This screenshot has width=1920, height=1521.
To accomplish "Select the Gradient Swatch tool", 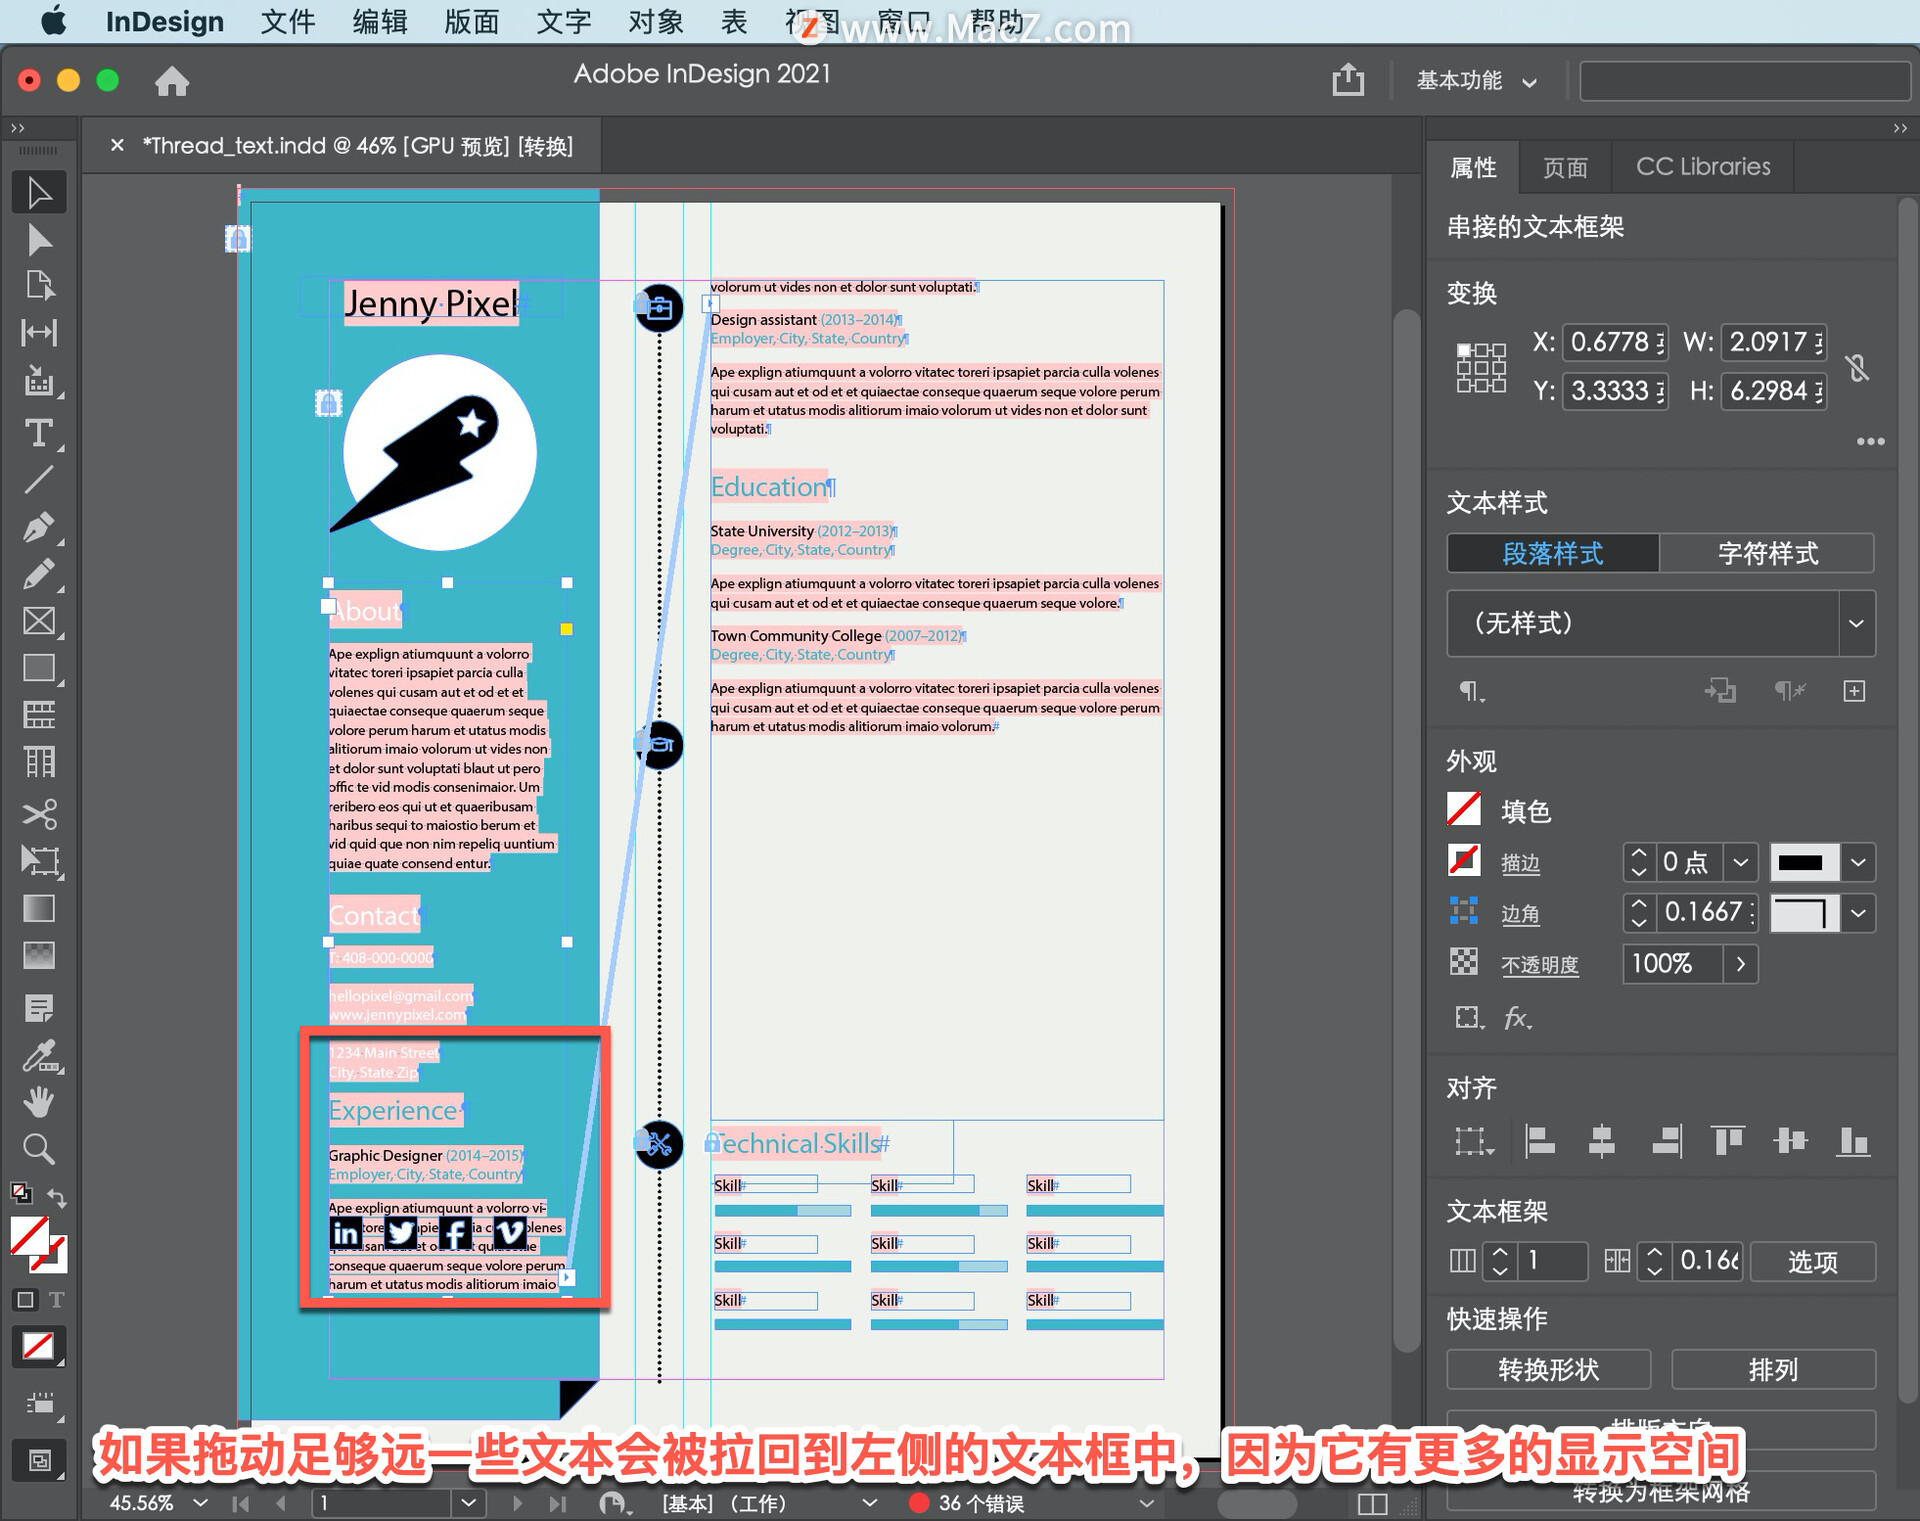I will pos(39,908).
